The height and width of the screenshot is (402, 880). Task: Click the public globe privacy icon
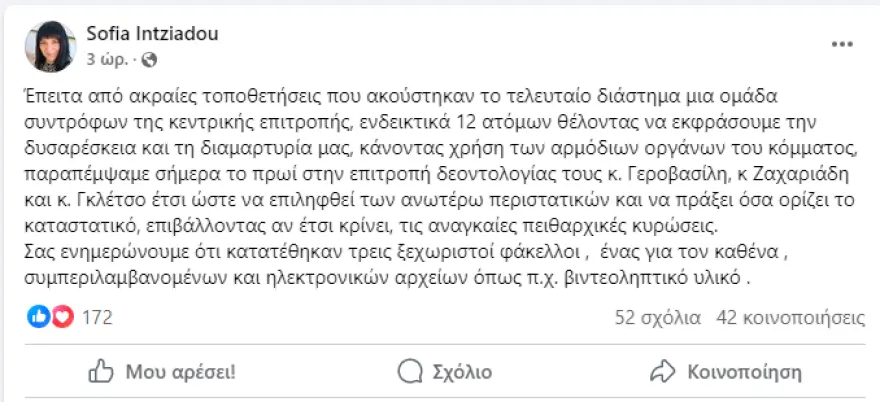tap(149, 60)
